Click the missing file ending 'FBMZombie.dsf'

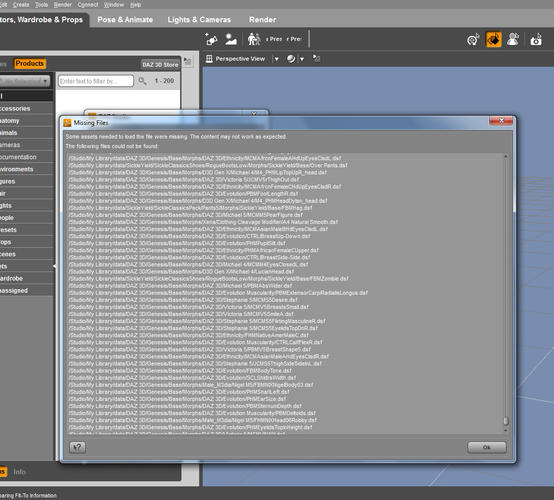pos(208,278)
